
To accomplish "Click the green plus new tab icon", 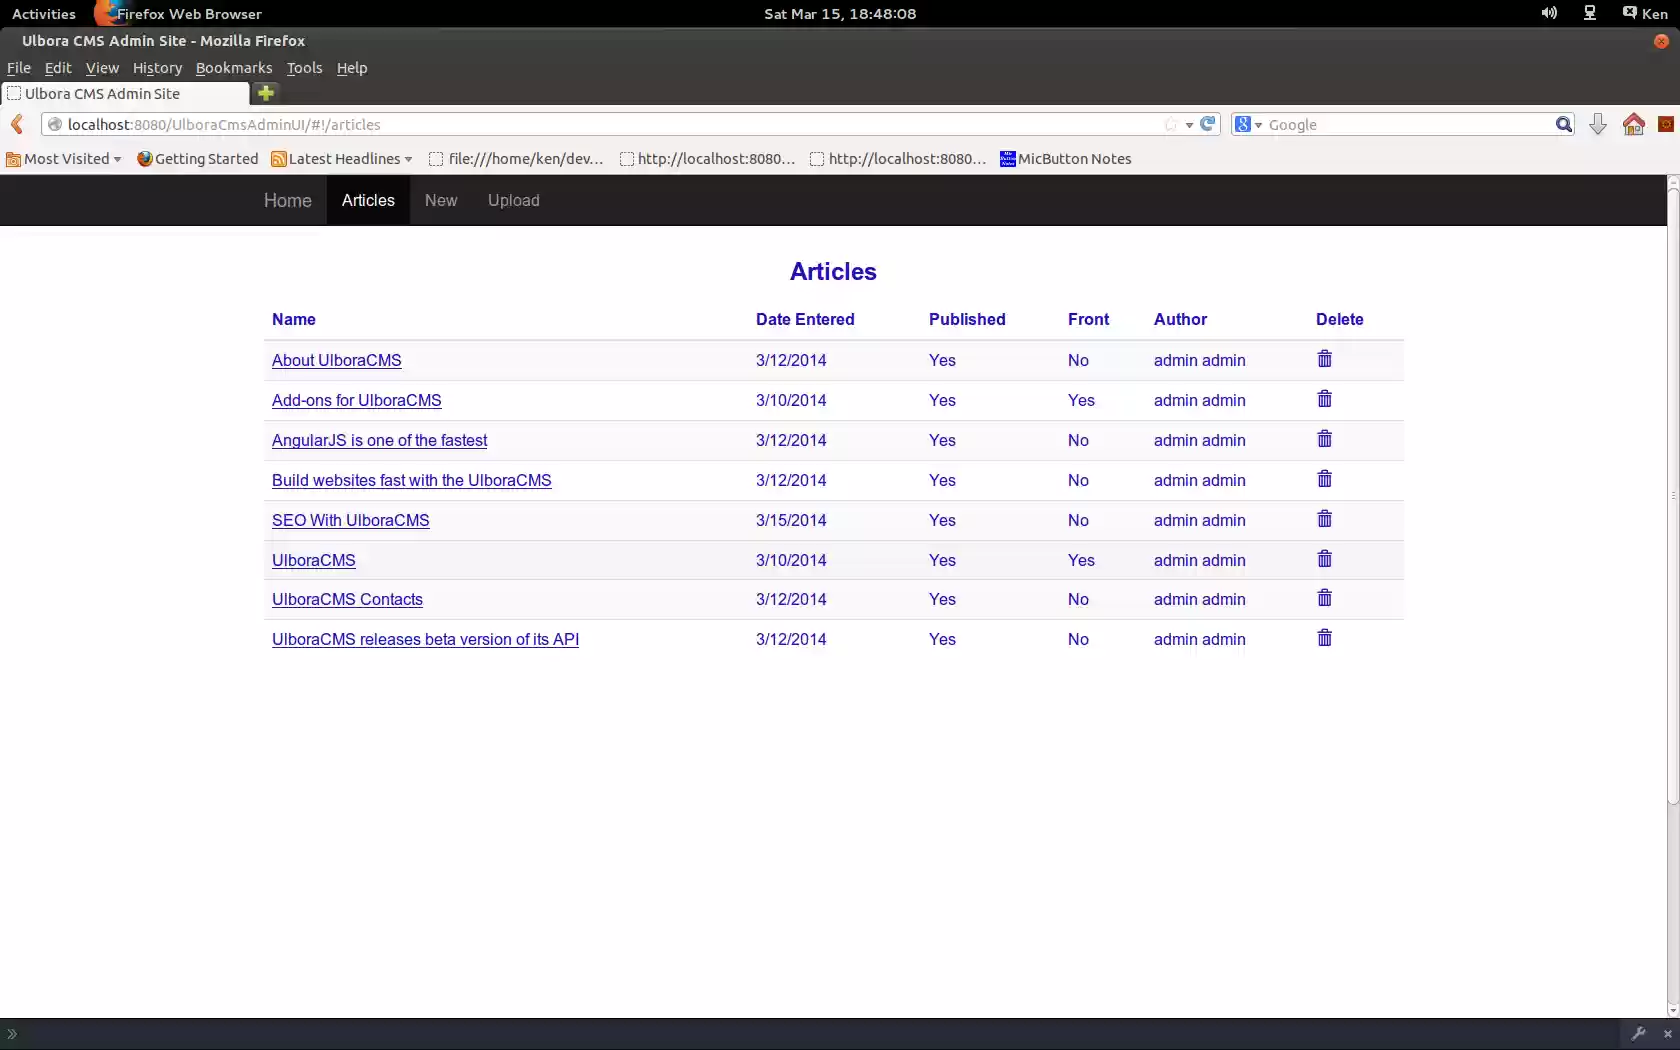I will pyautogui.click(x=265, y=93).
